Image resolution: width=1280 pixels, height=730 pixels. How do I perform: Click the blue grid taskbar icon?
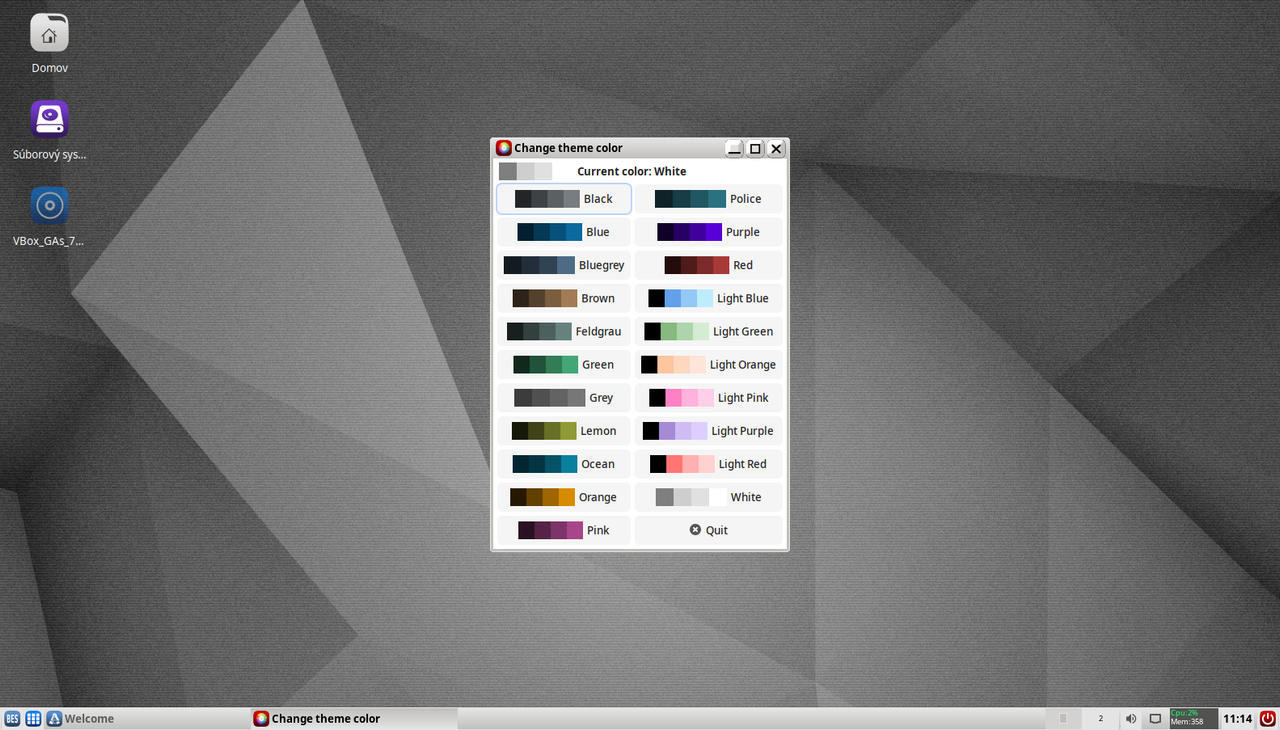pyautogui.click(x=33, y=718)
